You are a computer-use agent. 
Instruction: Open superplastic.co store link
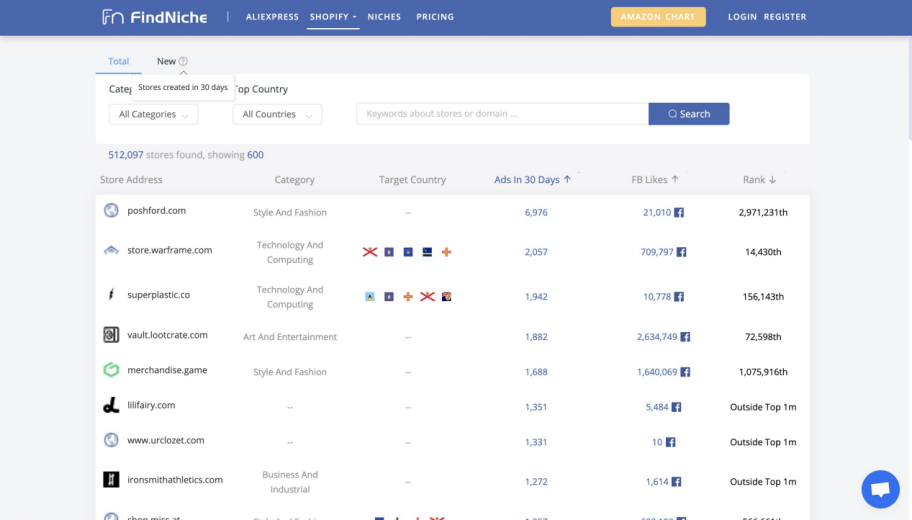tap(159, 295)
